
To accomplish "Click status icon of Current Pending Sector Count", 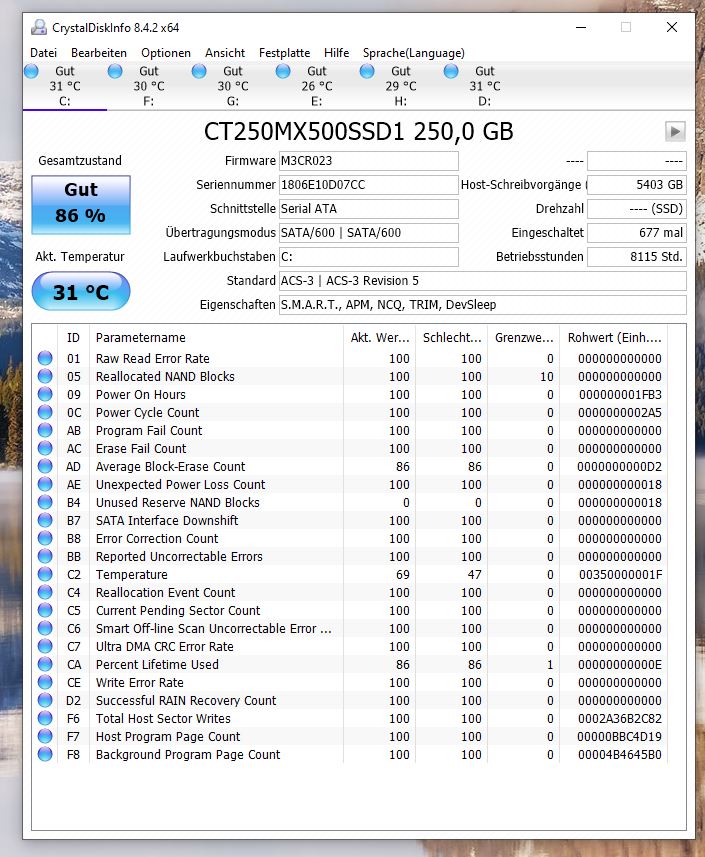I will (45, 611).
